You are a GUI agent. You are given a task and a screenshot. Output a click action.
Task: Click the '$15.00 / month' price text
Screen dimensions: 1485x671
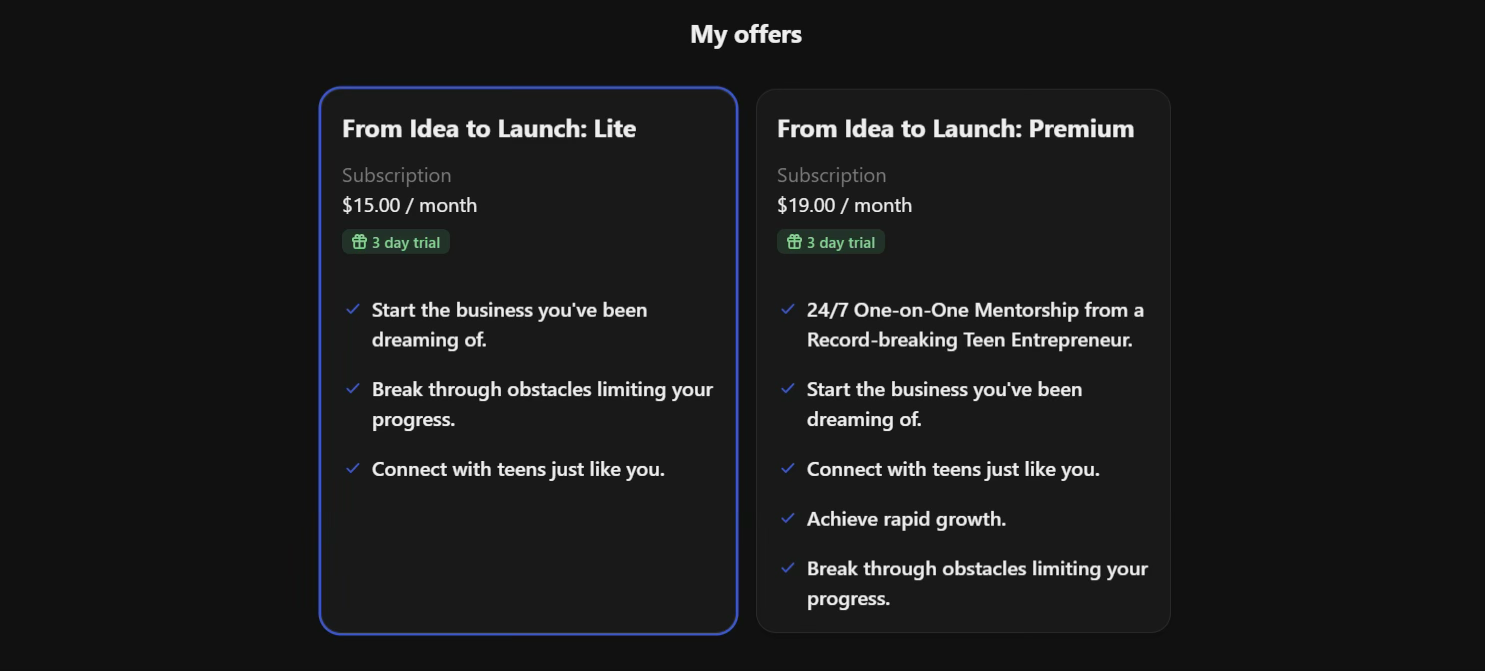[x=409, y=205]
